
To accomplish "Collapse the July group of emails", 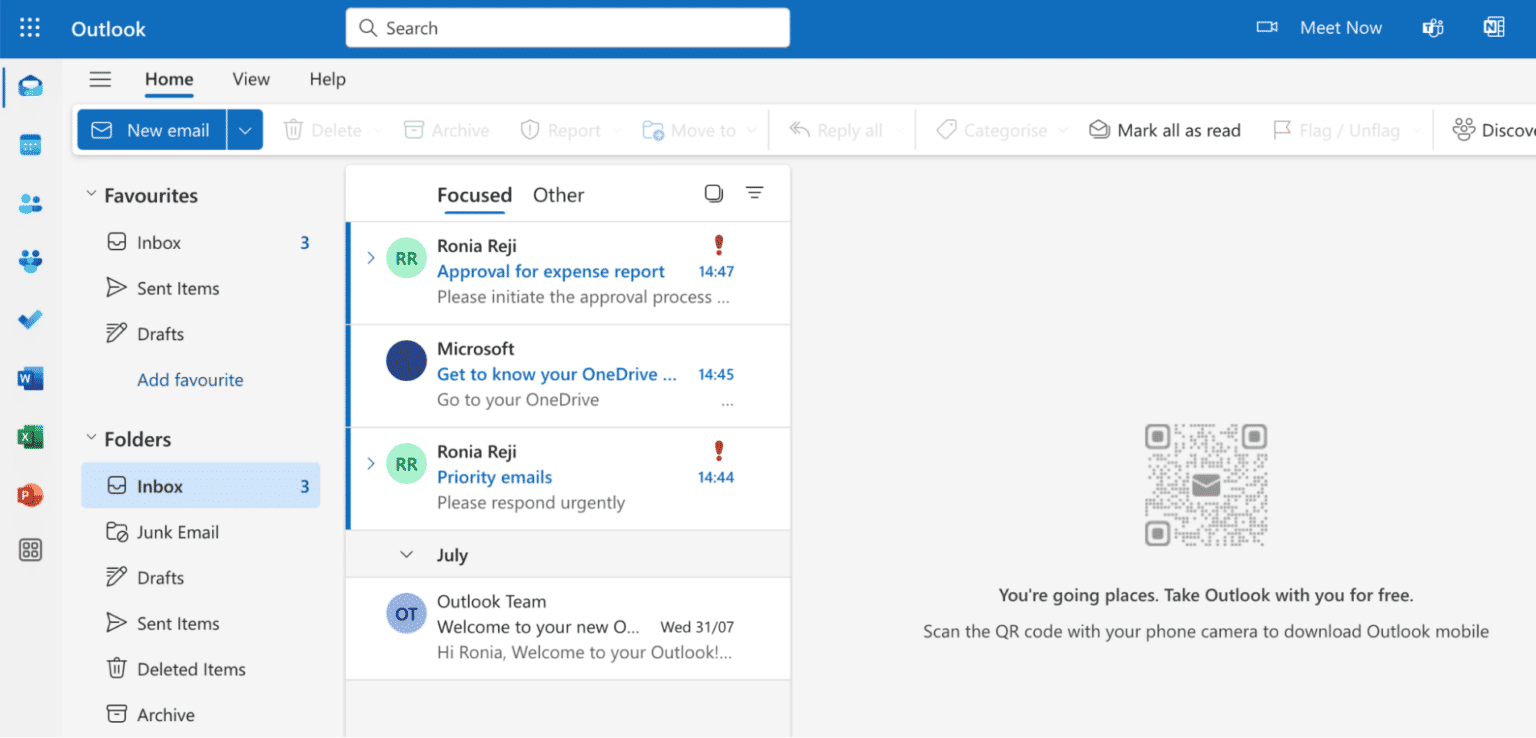I will click(x=407, y=554).
